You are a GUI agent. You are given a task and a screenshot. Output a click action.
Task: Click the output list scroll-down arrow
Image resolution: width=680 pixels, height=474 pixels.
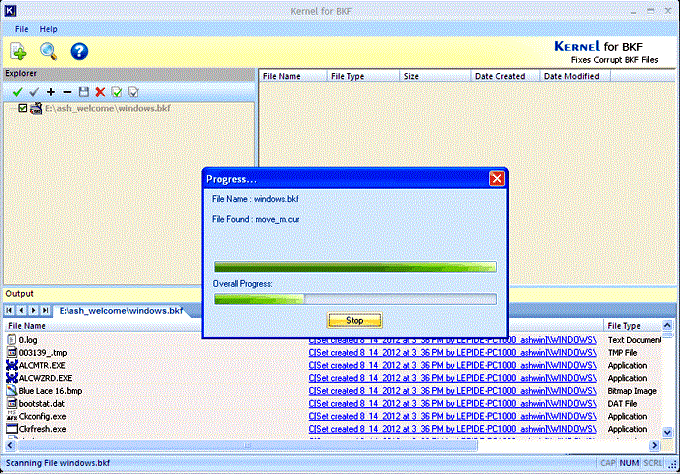click(667, 432)
